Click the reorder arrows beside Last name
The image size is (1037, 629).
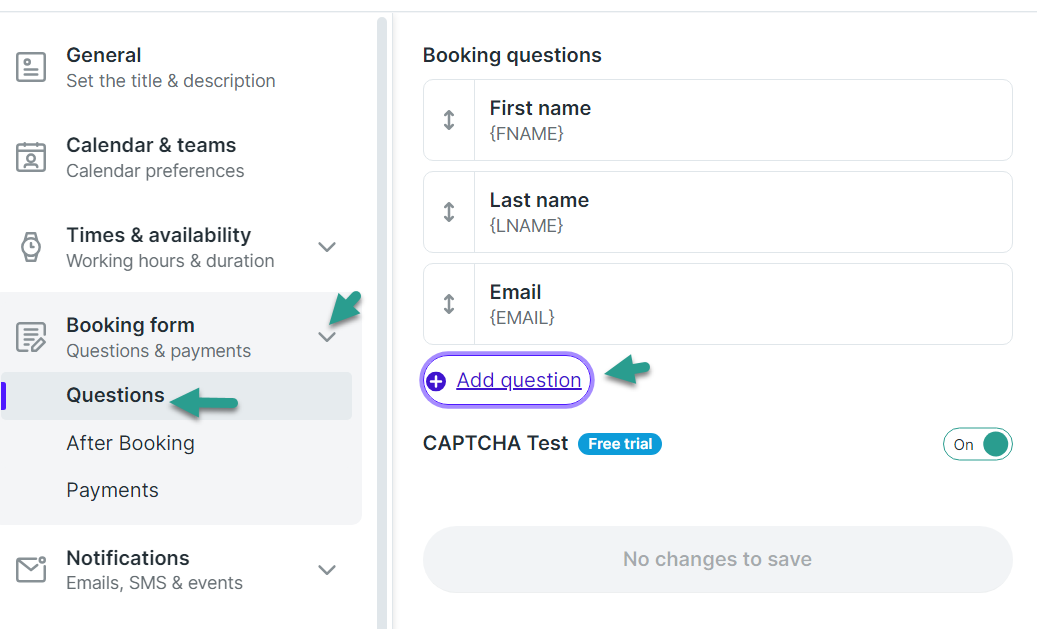pos(448,211)
